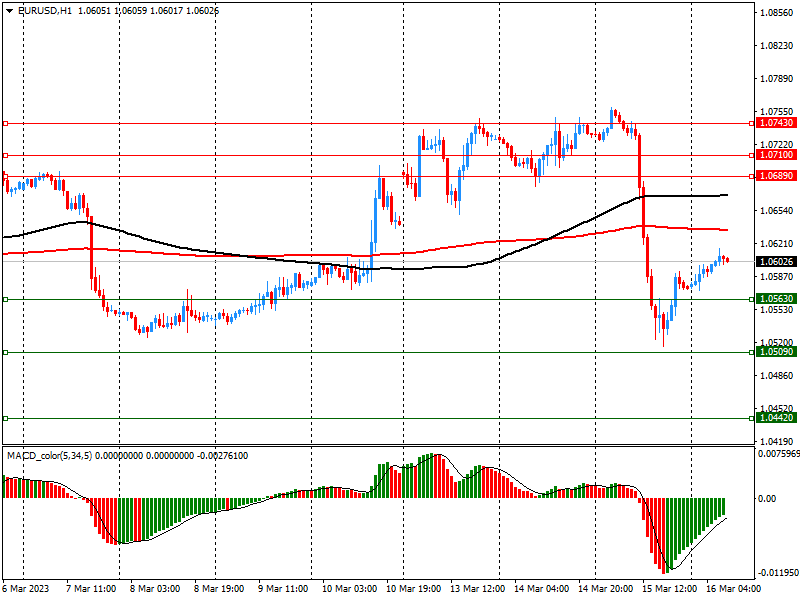Select the red 1.07100 price level label

coord(777,155)
